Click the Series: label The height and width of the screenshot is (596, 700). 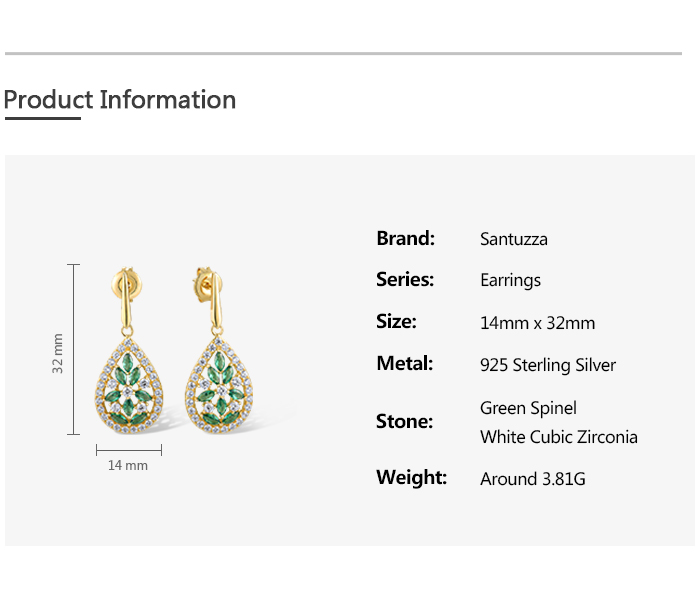405,280
